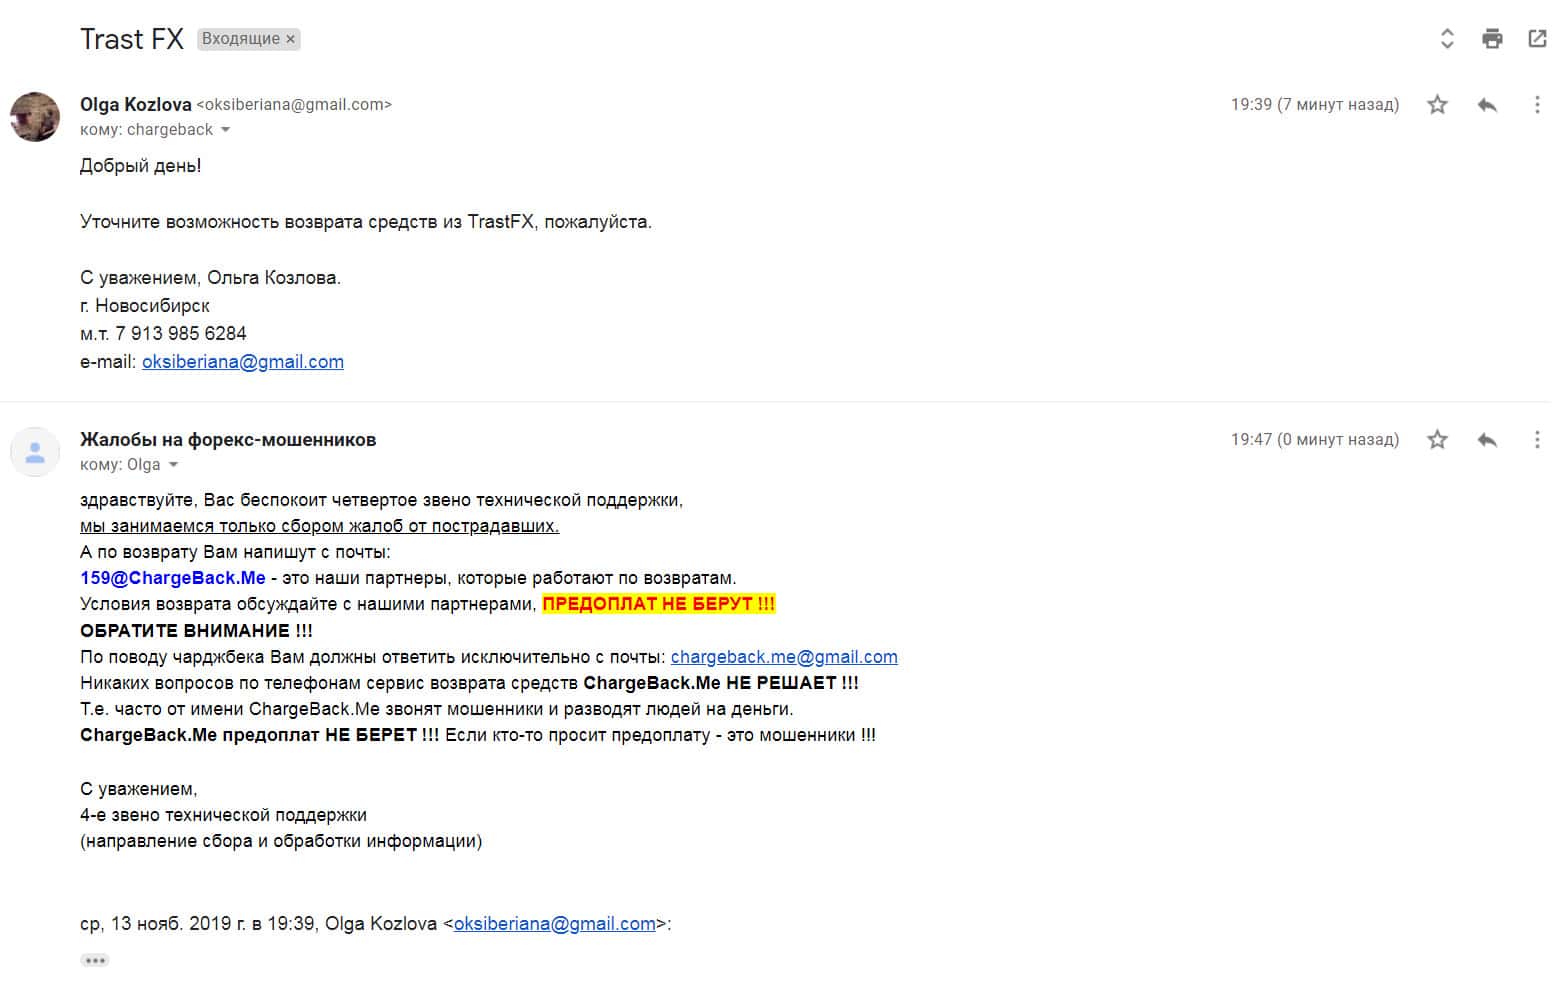The image size is (1568, 1006).
Task: Print the Trast FX conversation
Action: 1492,39
